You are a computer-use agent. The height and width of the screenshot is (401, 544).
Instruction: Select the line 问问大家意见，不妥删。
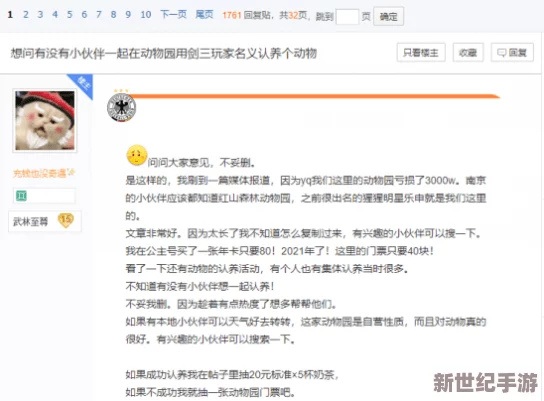202,162
